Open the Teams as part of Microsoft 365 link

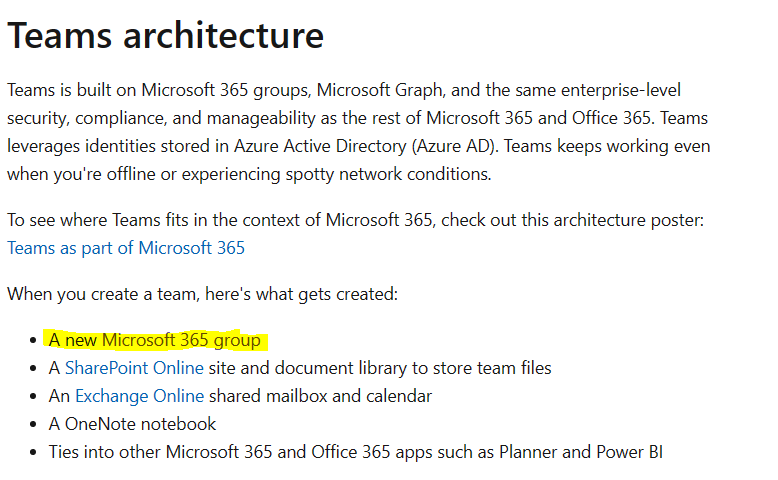(126, 248)
